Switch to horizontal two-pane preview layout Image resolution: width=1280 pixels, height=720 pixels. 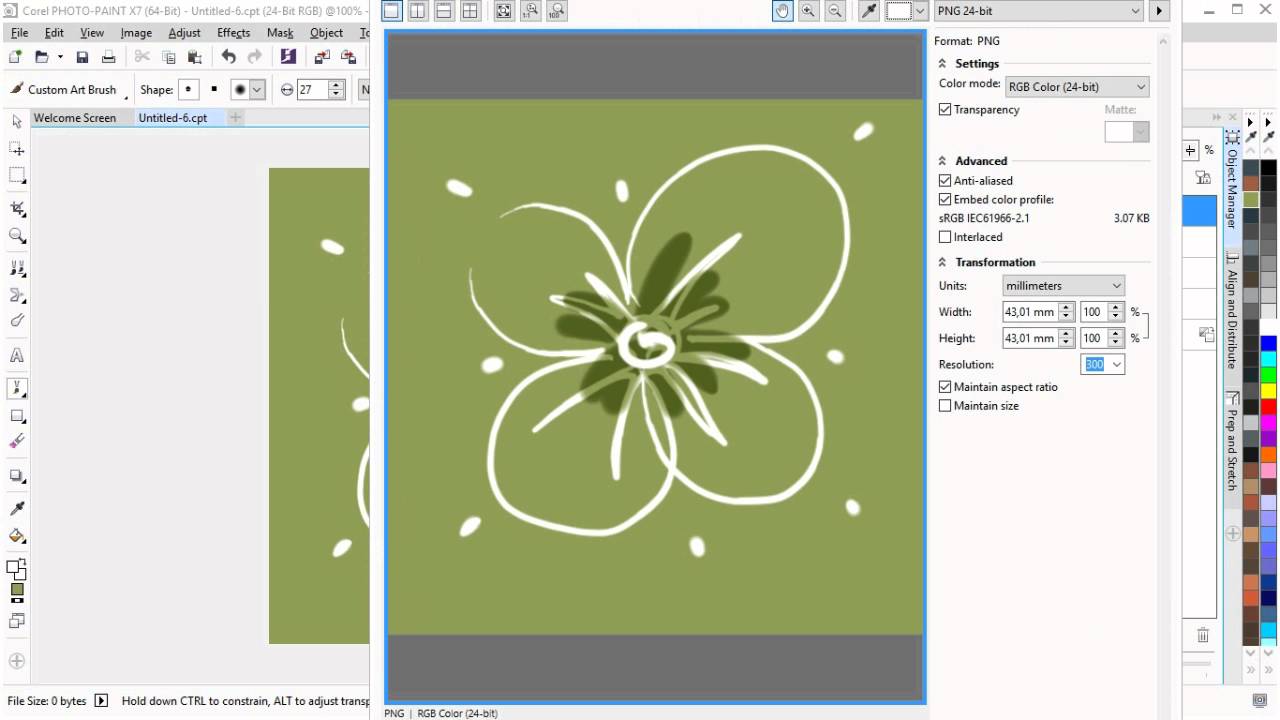pyautogui.click(x=443, y=11)
